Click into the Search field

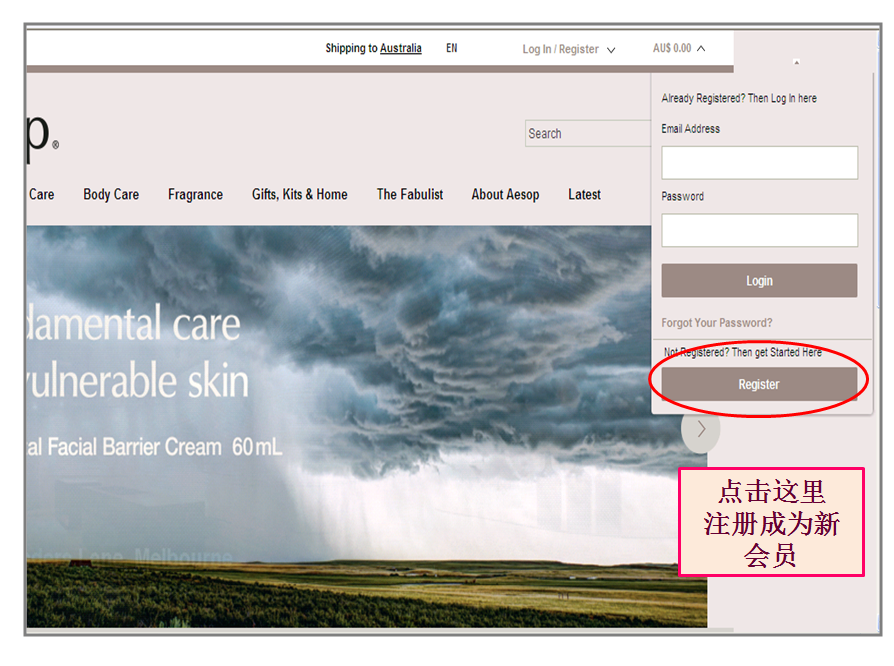click(x=588, y=134)
